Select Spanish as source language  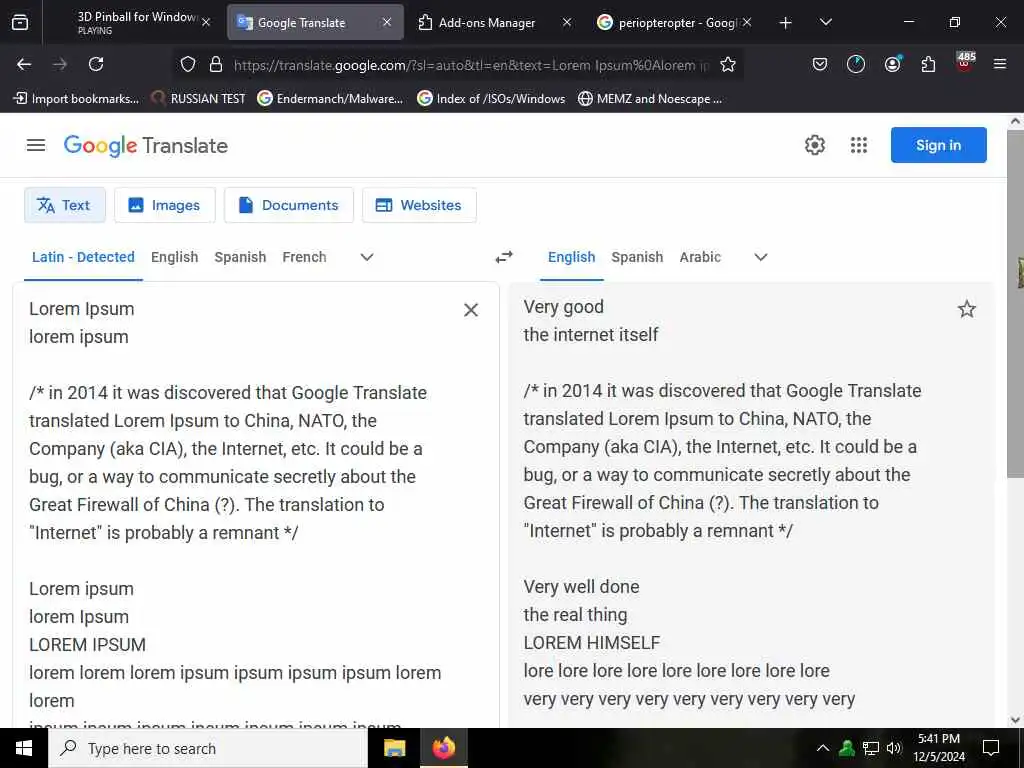(x=240, y=257)
